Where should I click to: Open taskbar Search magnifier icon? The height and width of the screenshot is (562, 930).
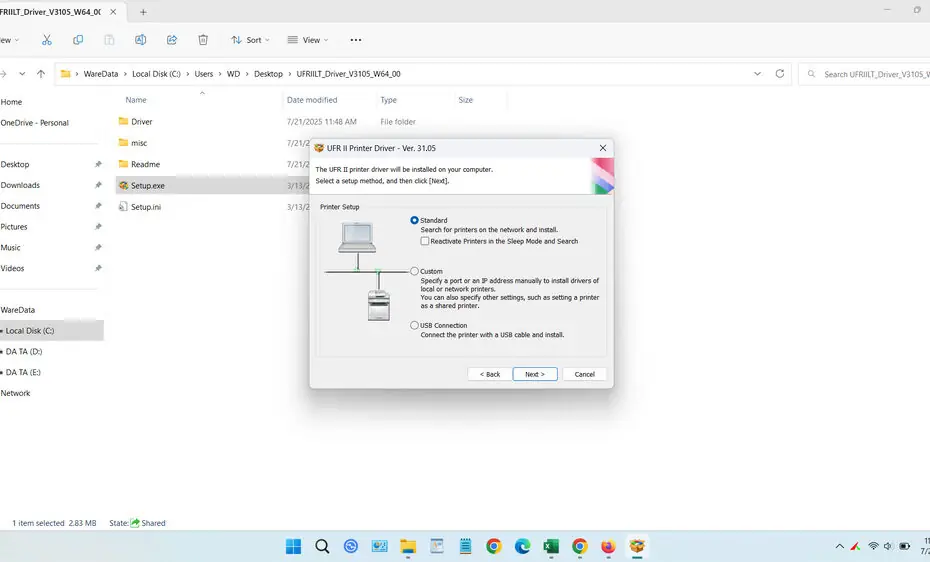tap(322, 546)
